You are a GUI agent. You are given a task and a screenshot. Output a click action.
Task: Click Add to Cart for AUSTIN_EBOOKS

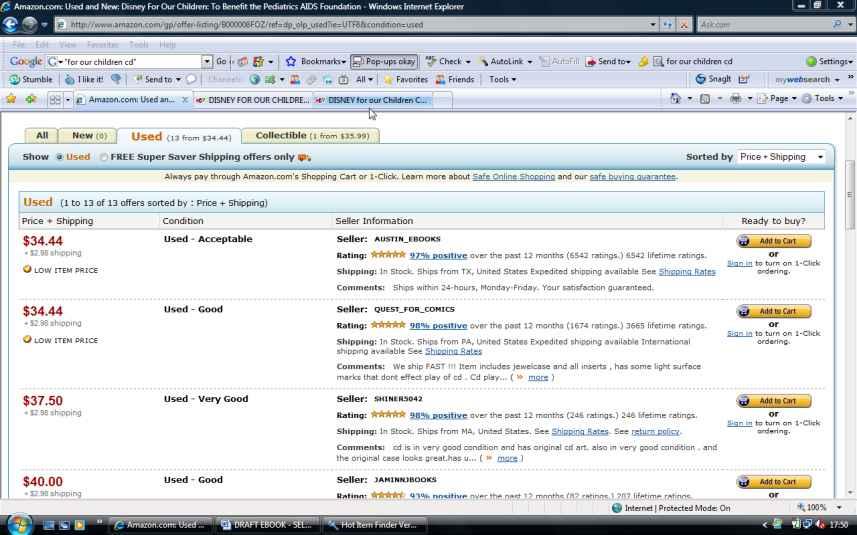[773, 241]
